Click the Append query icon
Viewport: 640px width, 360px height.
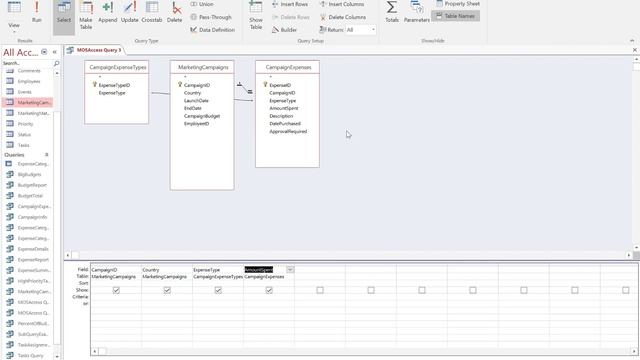click(108, 12)
